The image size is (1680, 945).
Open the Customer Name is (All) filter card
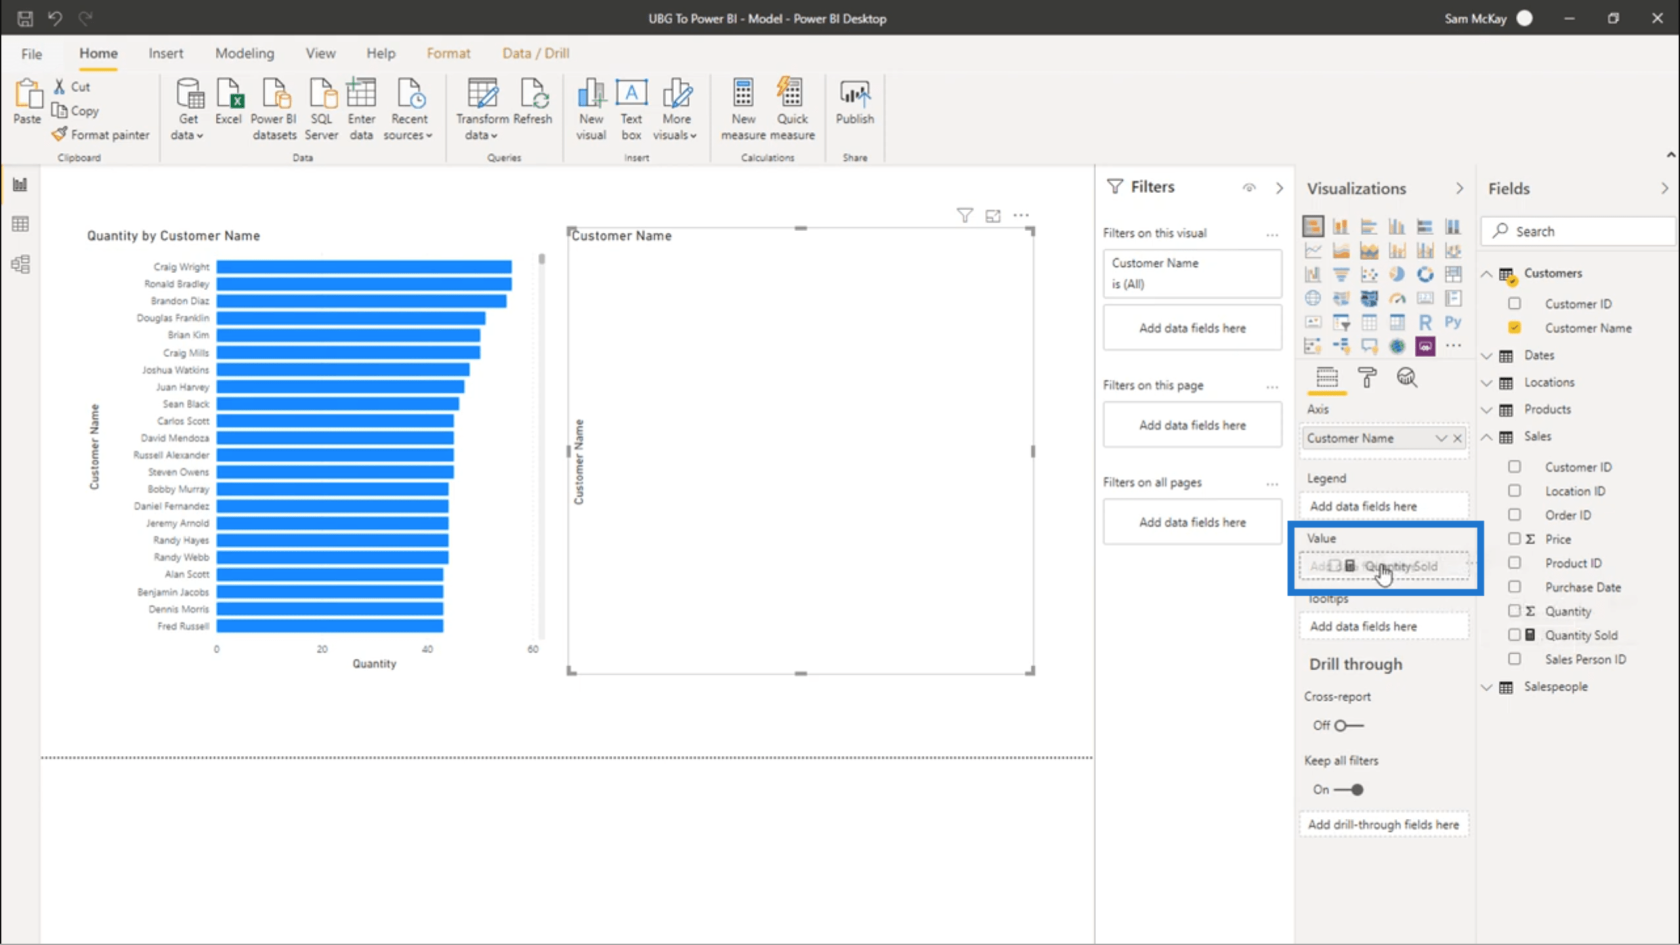[1192, 273]
